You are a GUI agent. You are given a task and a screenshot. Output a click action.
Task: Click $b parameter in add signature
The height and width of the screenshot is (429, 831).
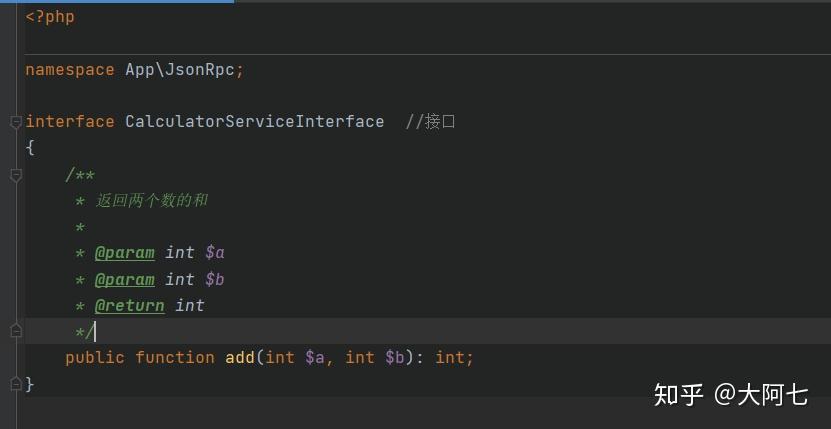(x=395, y=357)
